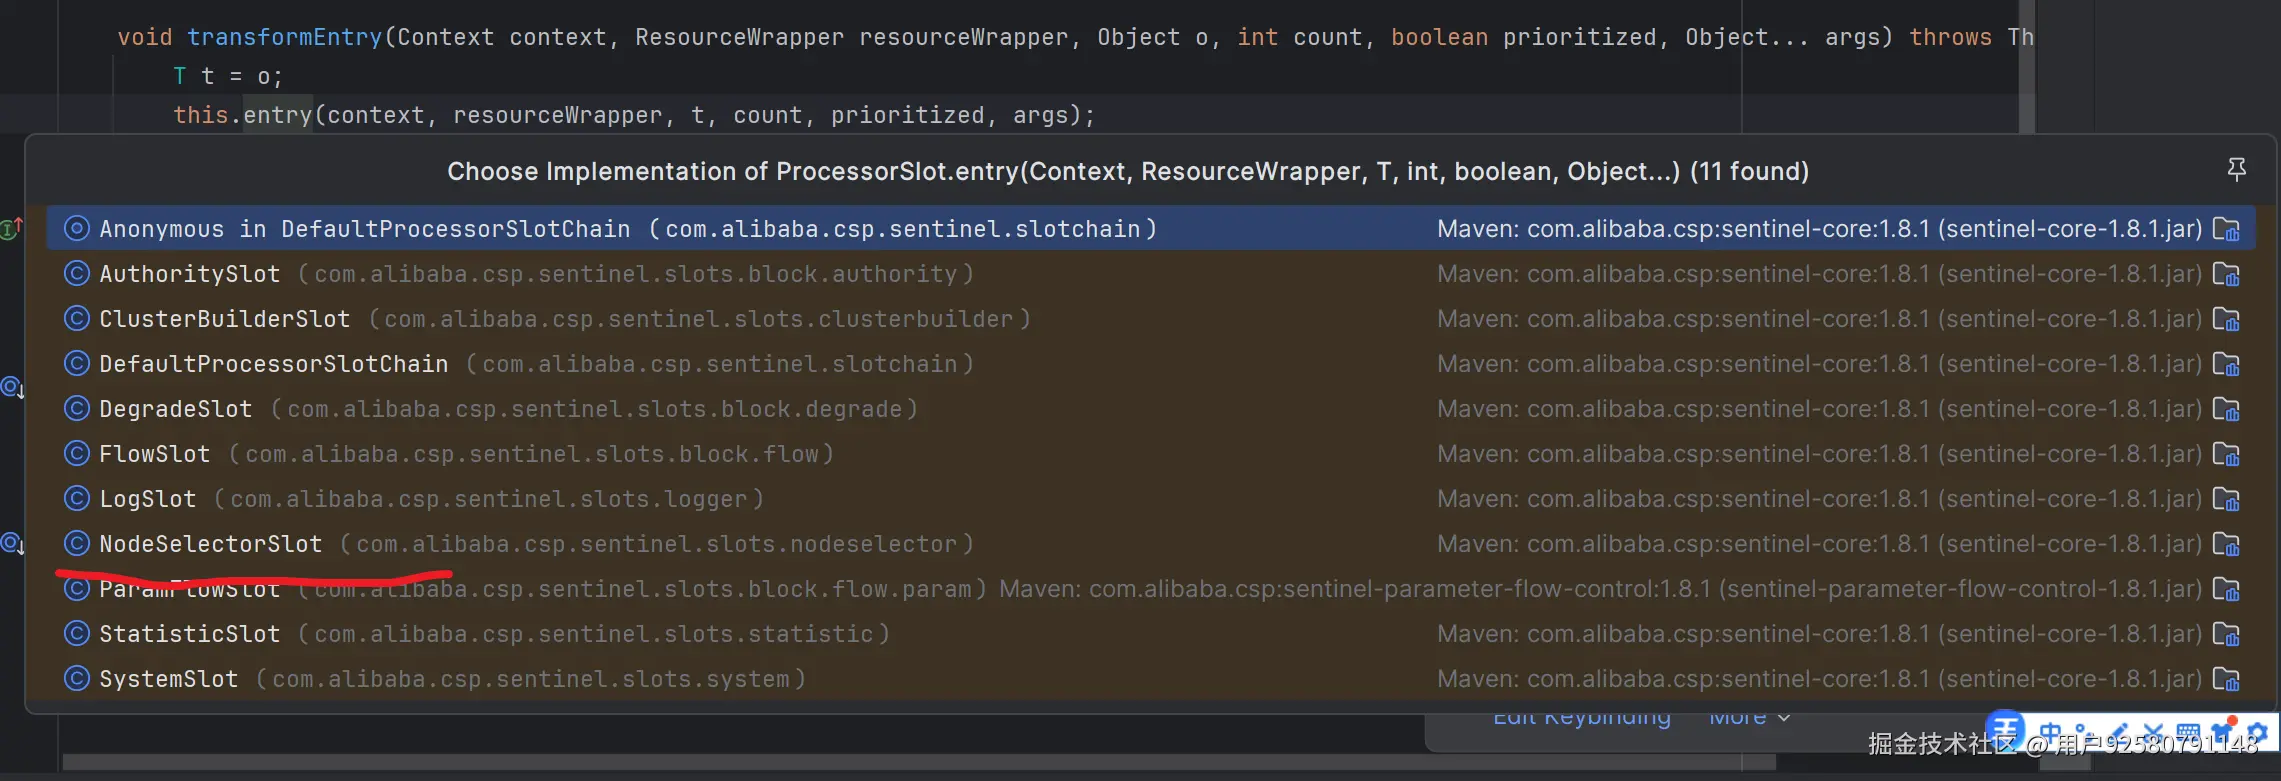Select Anonymous in DefaultProcessorSlotChain implementation
The width and height of the screenshot is (2281, 781).
1150,229
